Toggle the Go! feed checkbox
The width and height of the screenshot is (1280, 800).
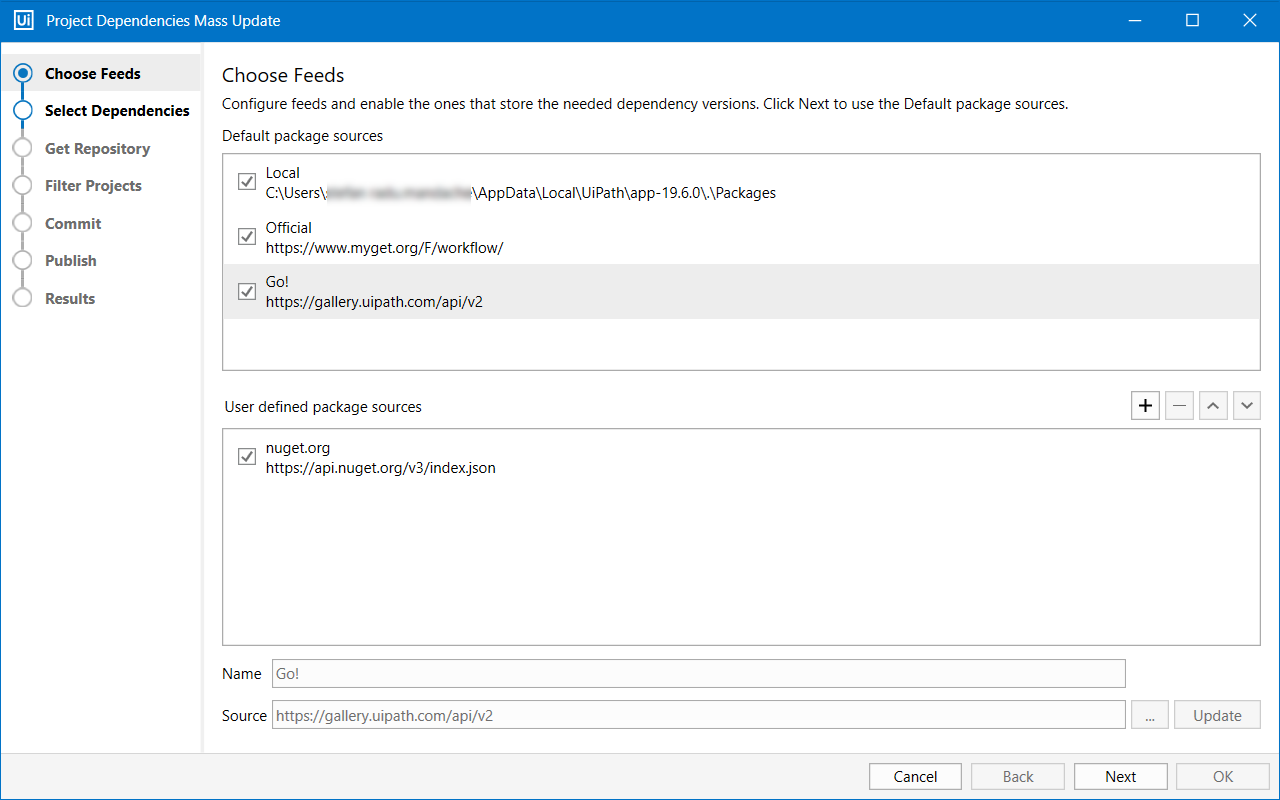247,291
